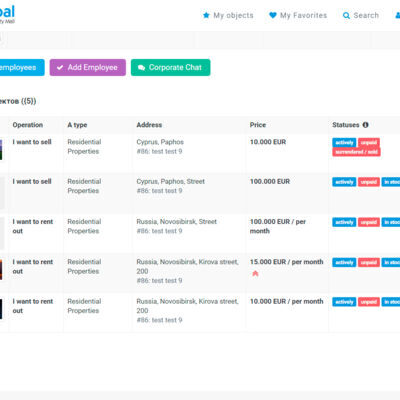Click the magnifier Search icon

[346, 16]
